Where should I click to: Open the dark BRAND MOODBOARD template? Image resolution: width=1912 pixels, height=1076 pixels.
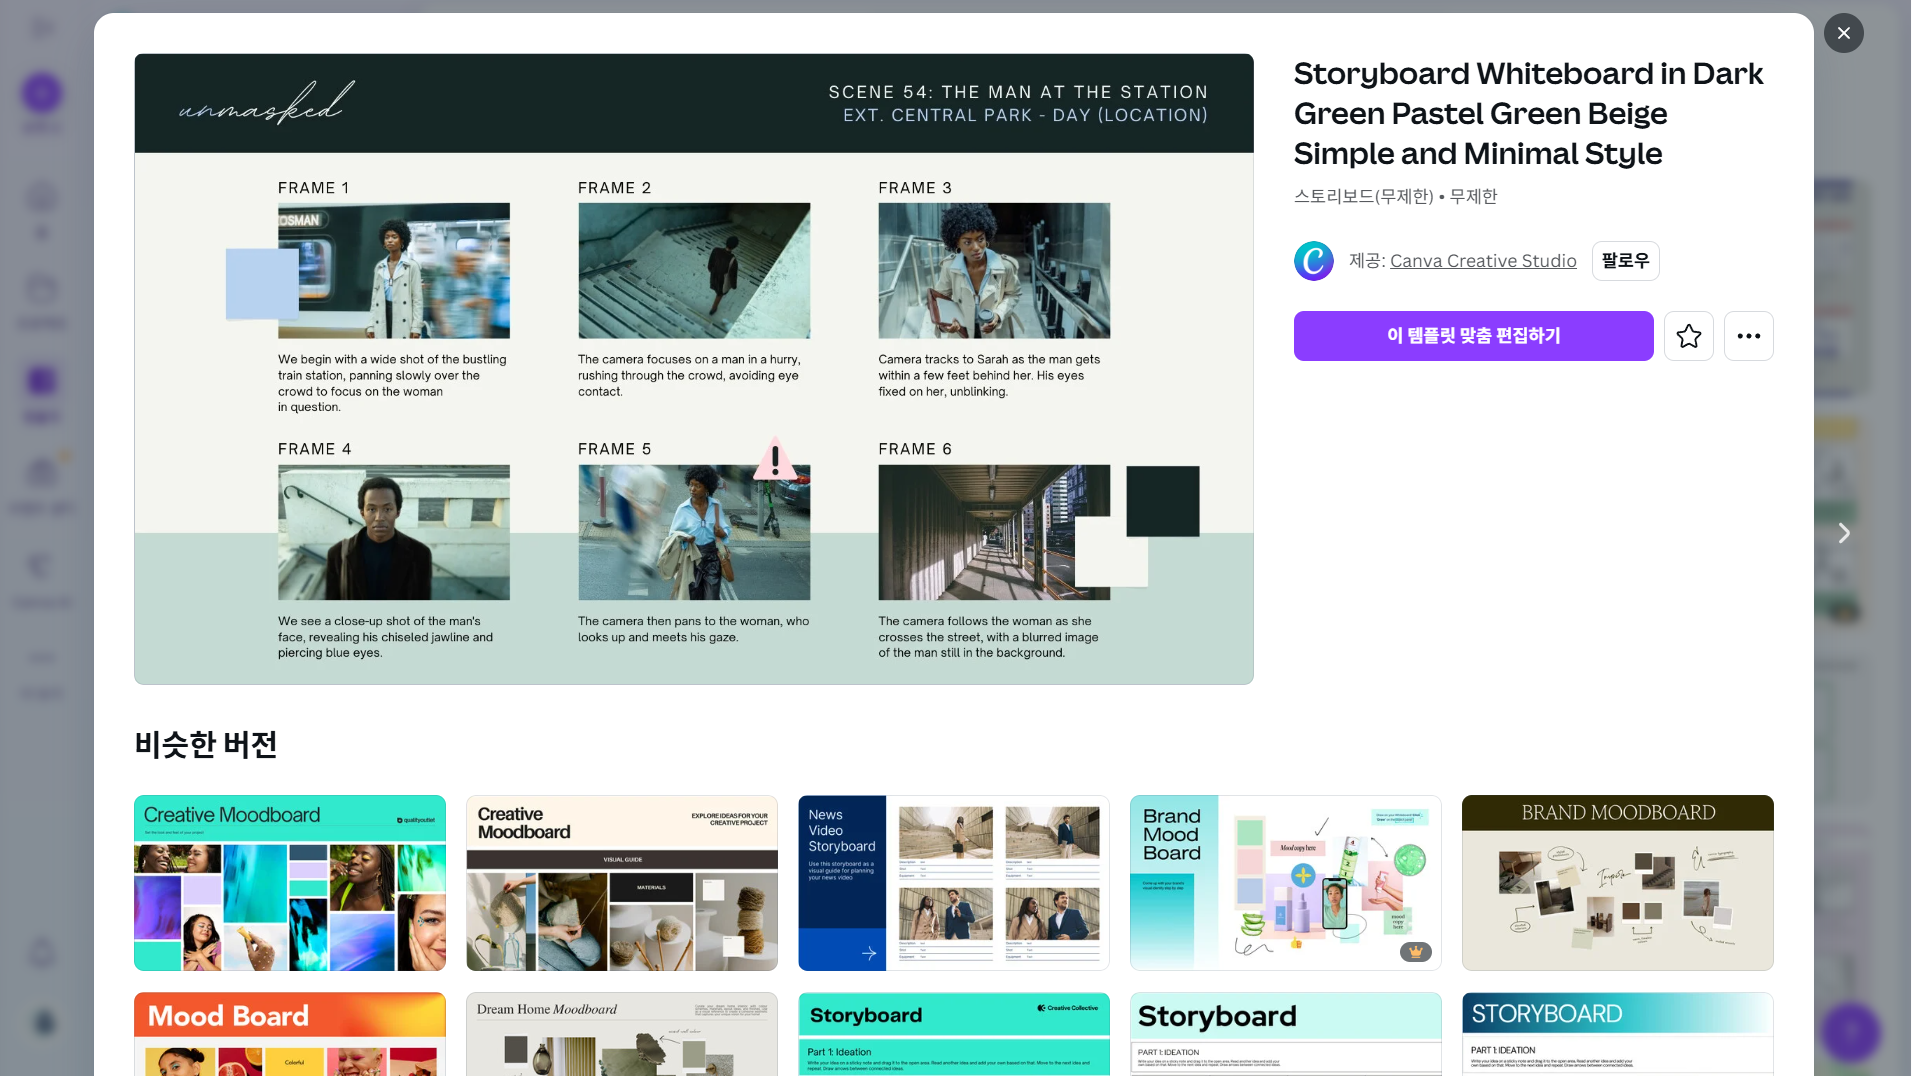(x=1617, y=883)
